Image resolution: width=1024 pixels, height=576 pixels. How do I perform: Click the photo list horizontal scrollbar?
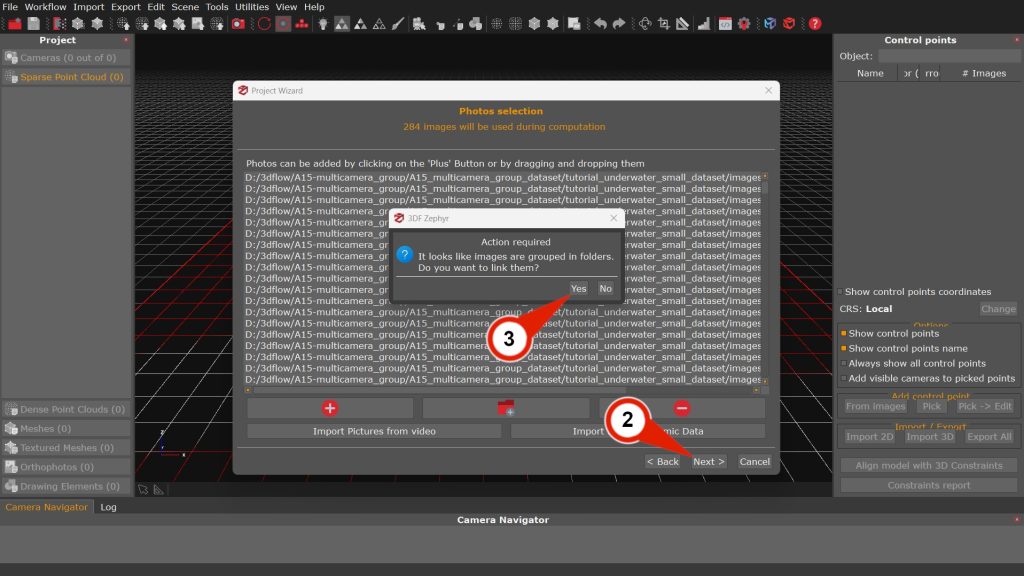pyautogui.click(x=500, y=391)
